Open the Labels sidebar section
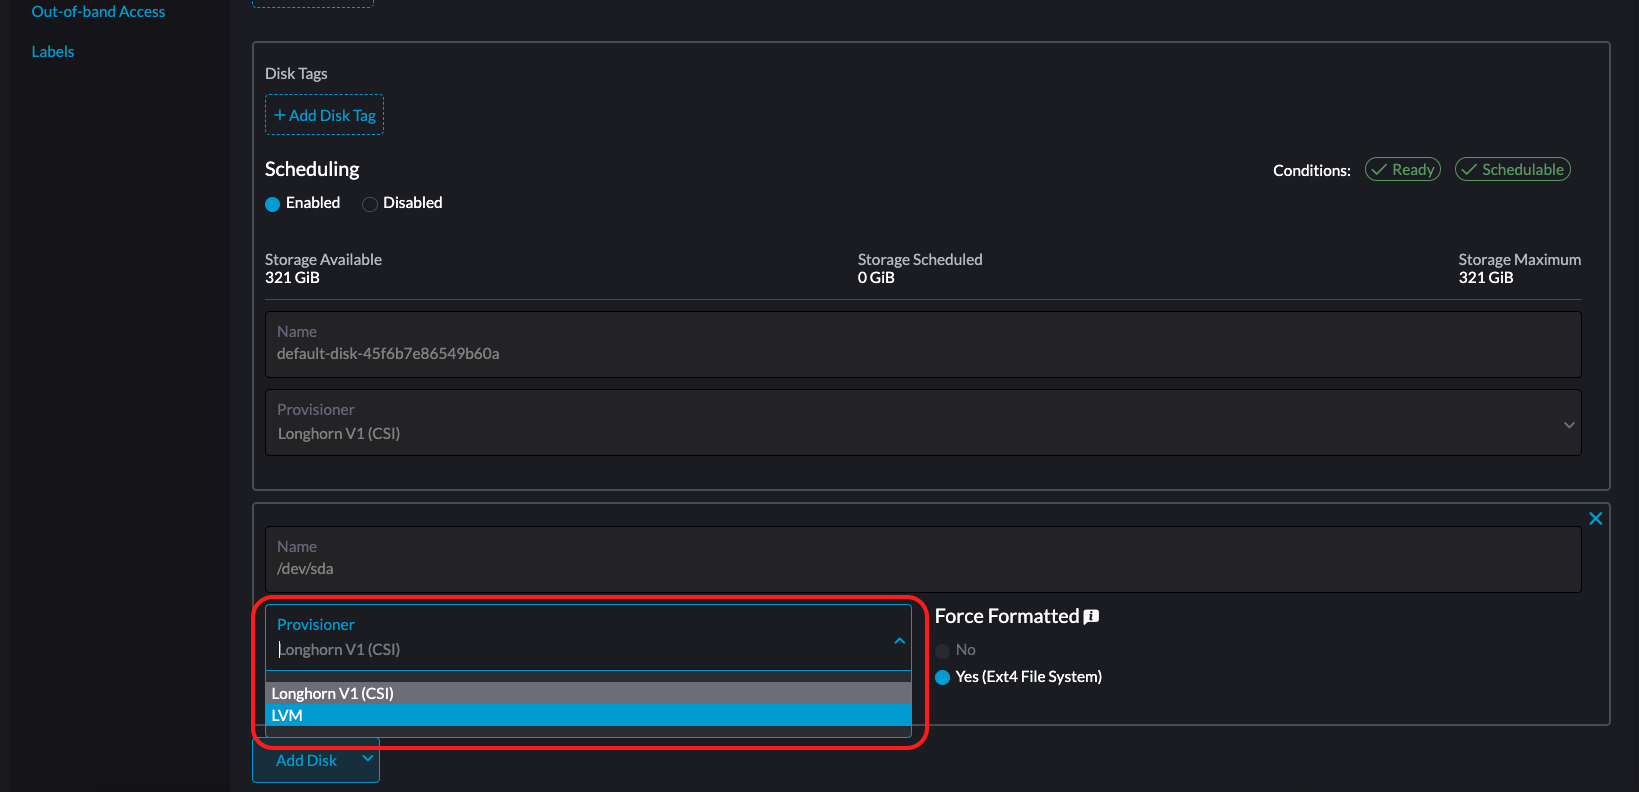1639x792 pixels. coord(52,51)
